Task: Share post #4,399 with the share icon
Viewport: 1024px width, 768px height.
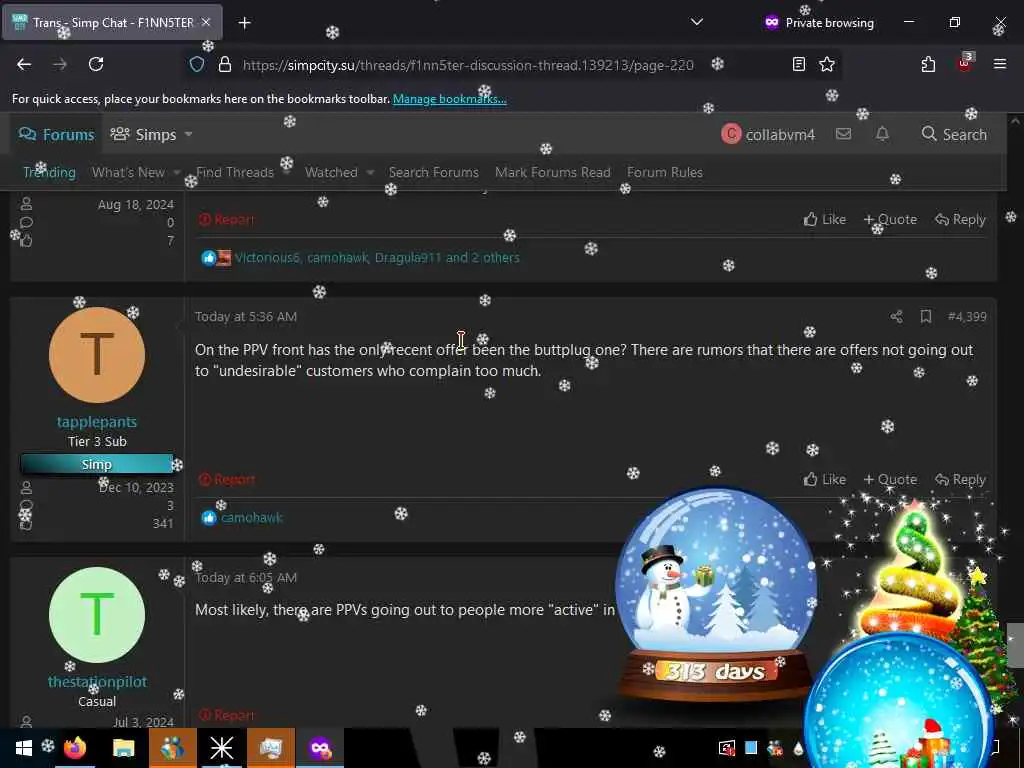Action: [896, 317]
